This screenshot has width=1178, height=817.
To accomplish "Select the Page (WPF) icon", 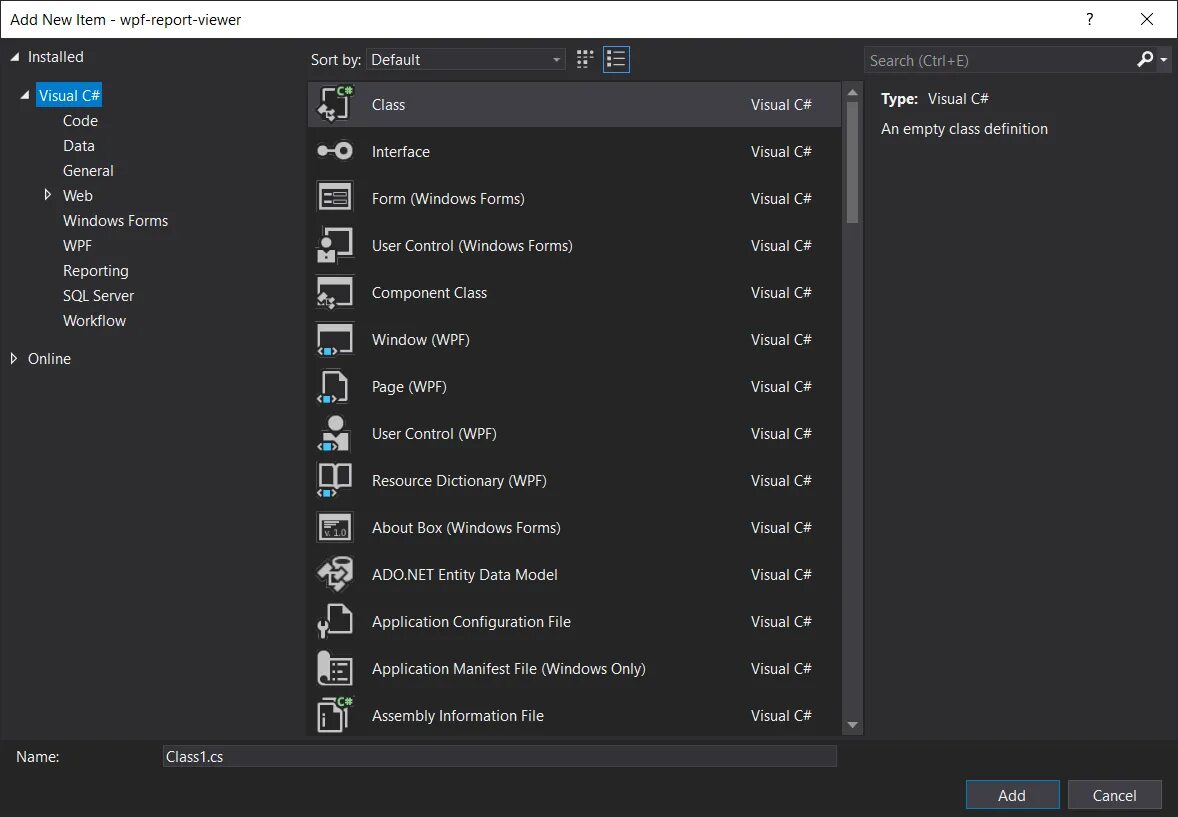I will click(335, 386).
